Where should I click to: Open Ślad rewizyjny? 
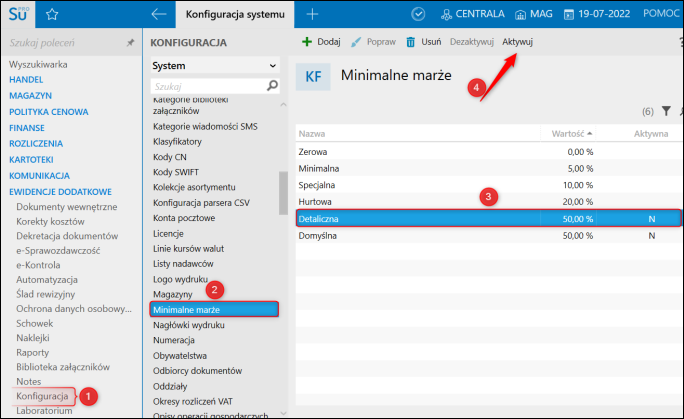point(46,294)
